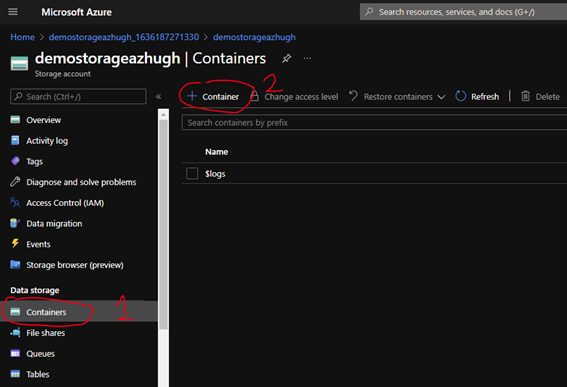Click the magnifier icon in global search
567x387 pixels.
click(x=369, y=12)
